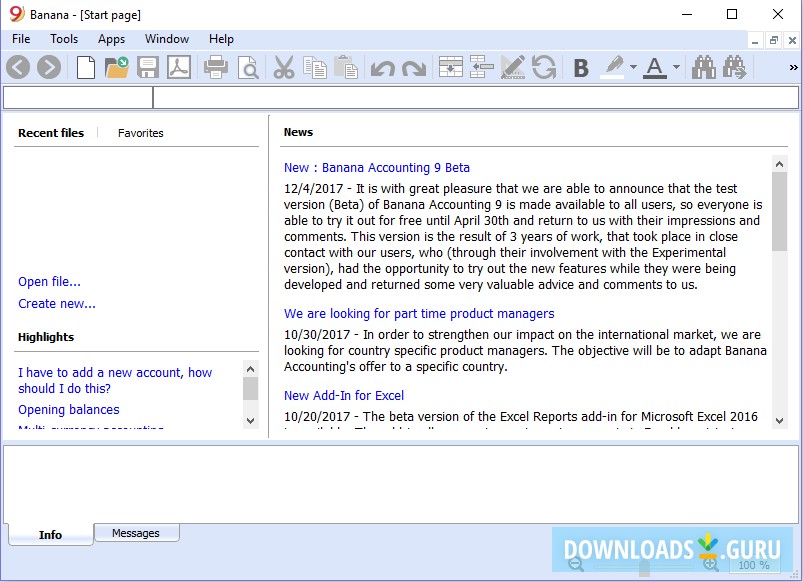Viewport: 803px width, 582px height.
Task: Open print preview with the magnifier page icon
Action: (248, 68)
